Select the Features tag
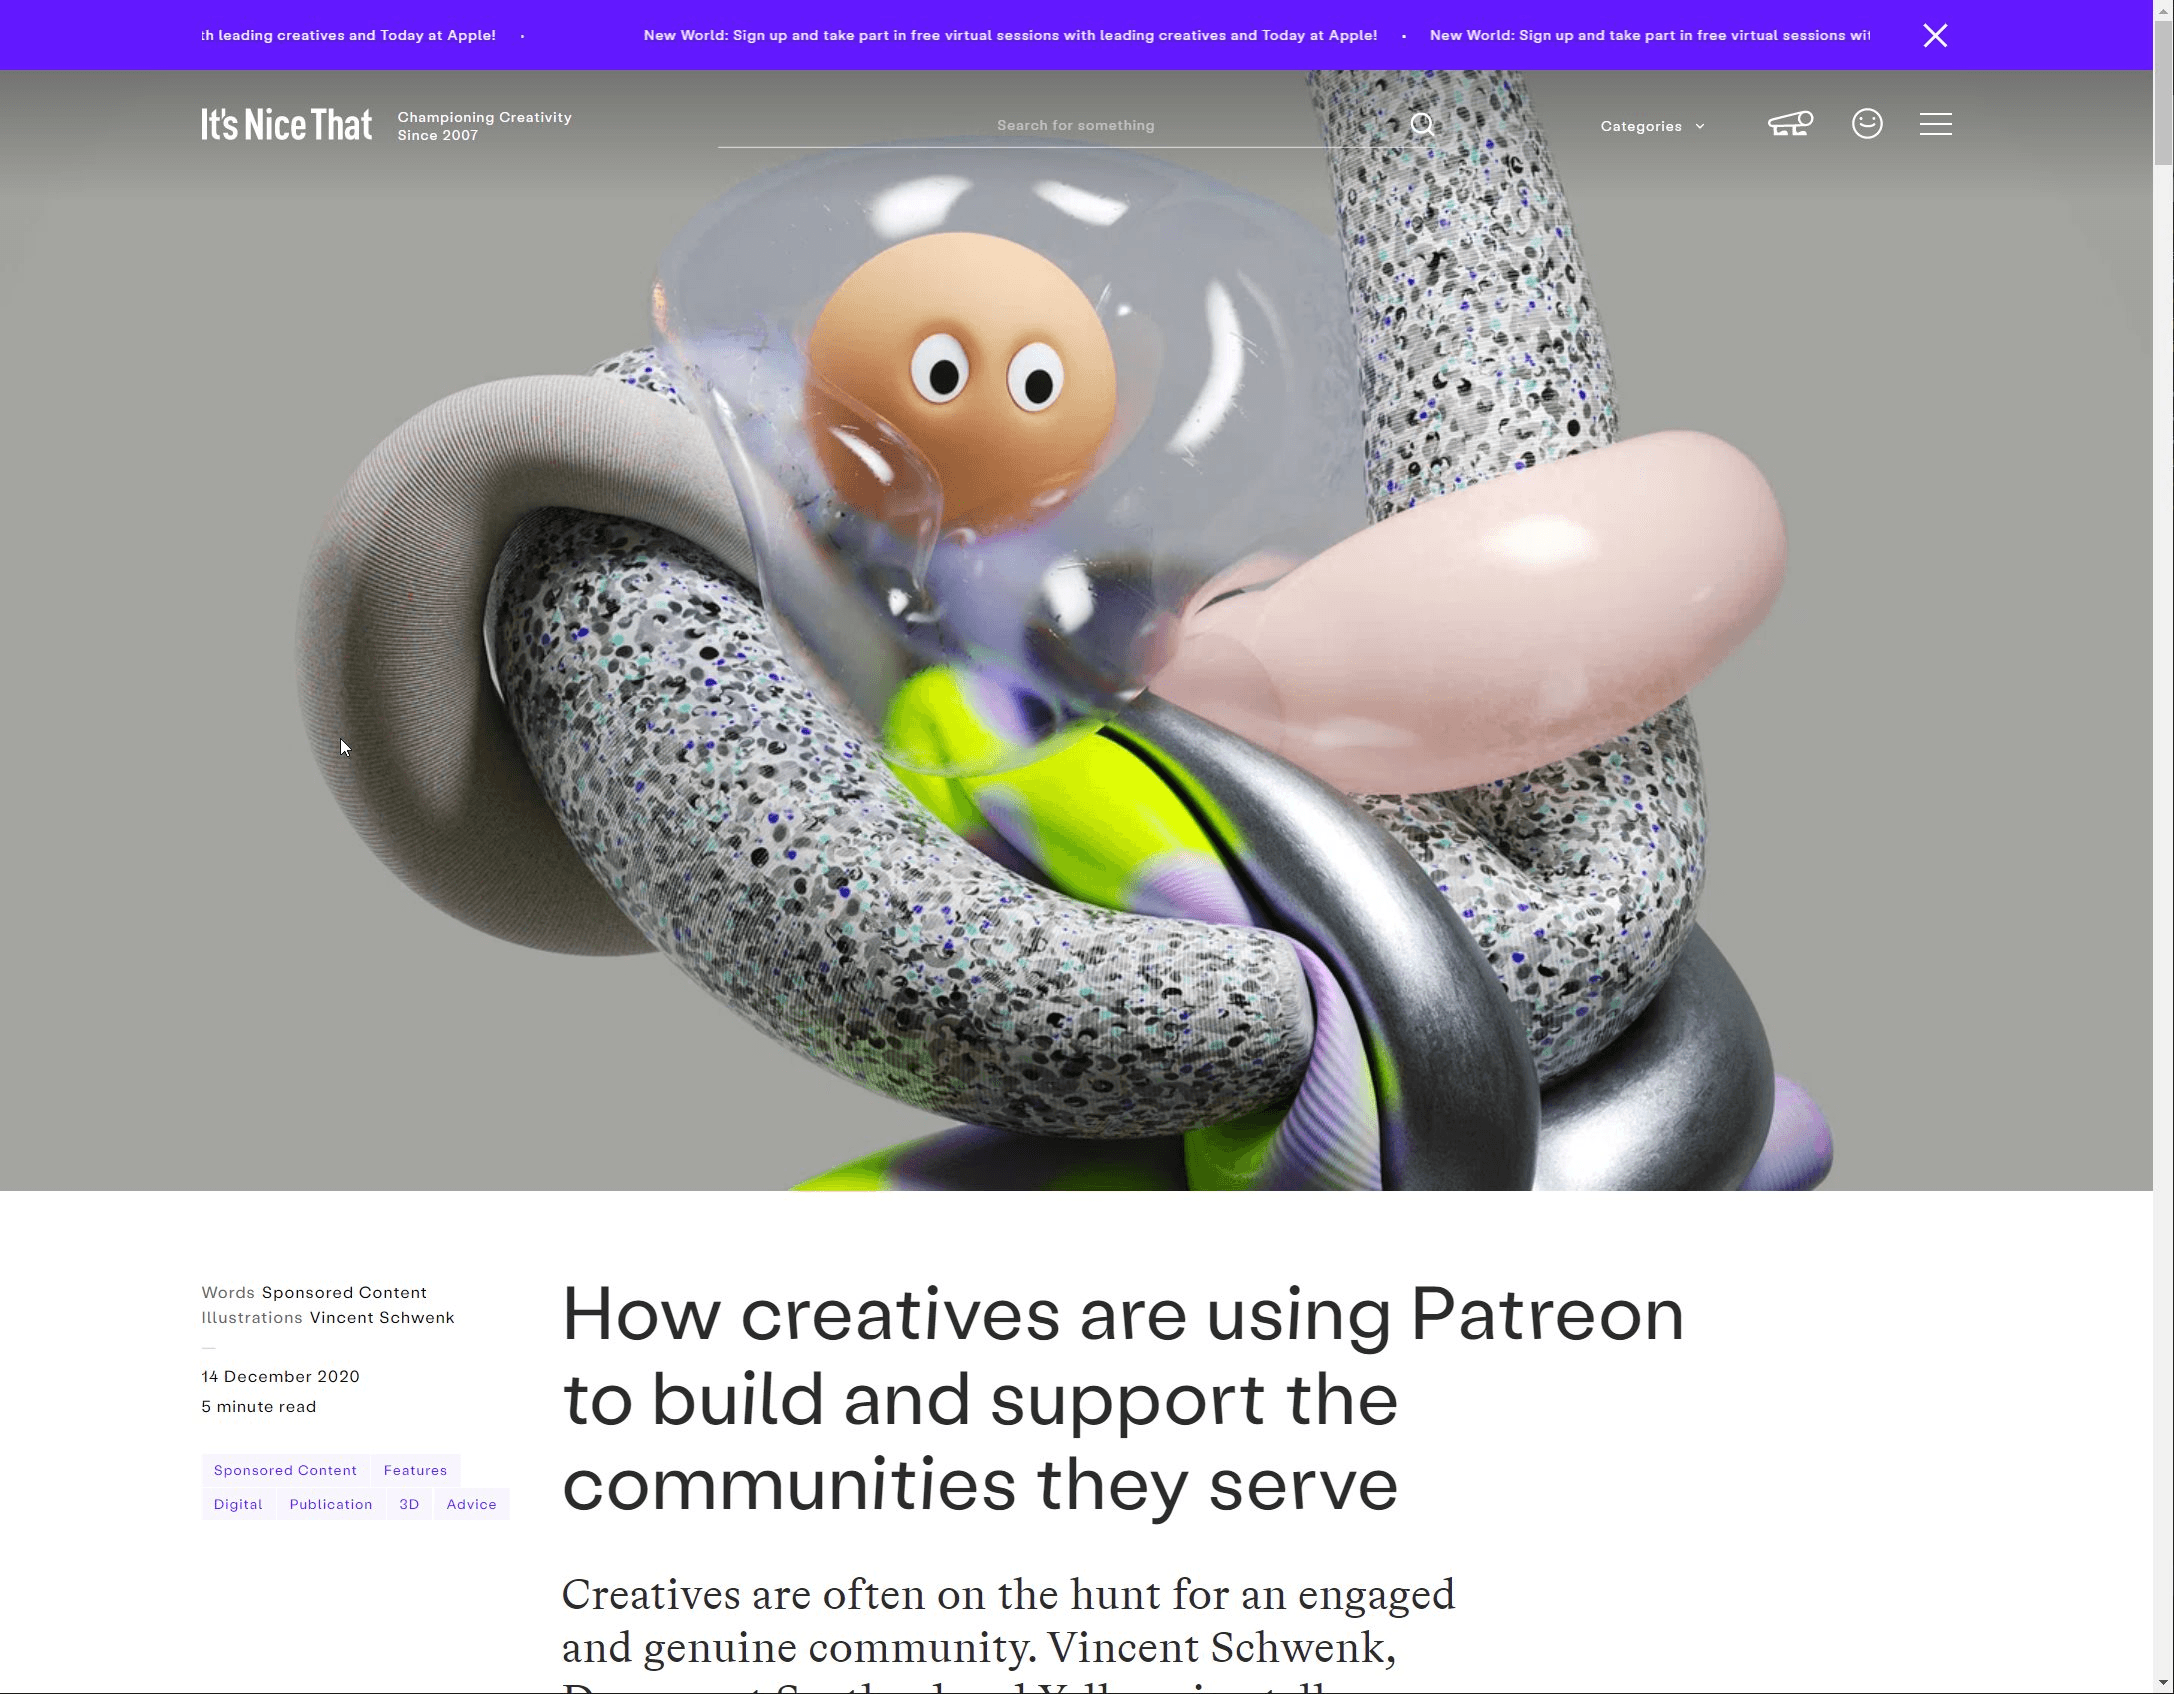The image size is (2174, 1694). (x=415, y=1470)
